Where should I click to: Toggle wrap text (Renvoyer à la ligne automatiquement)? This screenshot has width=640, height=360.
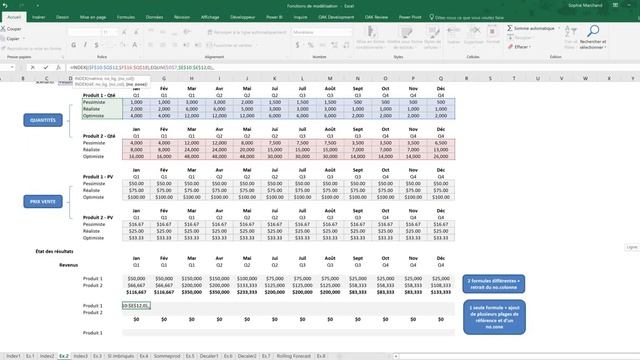pyautogui.click(x=247, y=32)
